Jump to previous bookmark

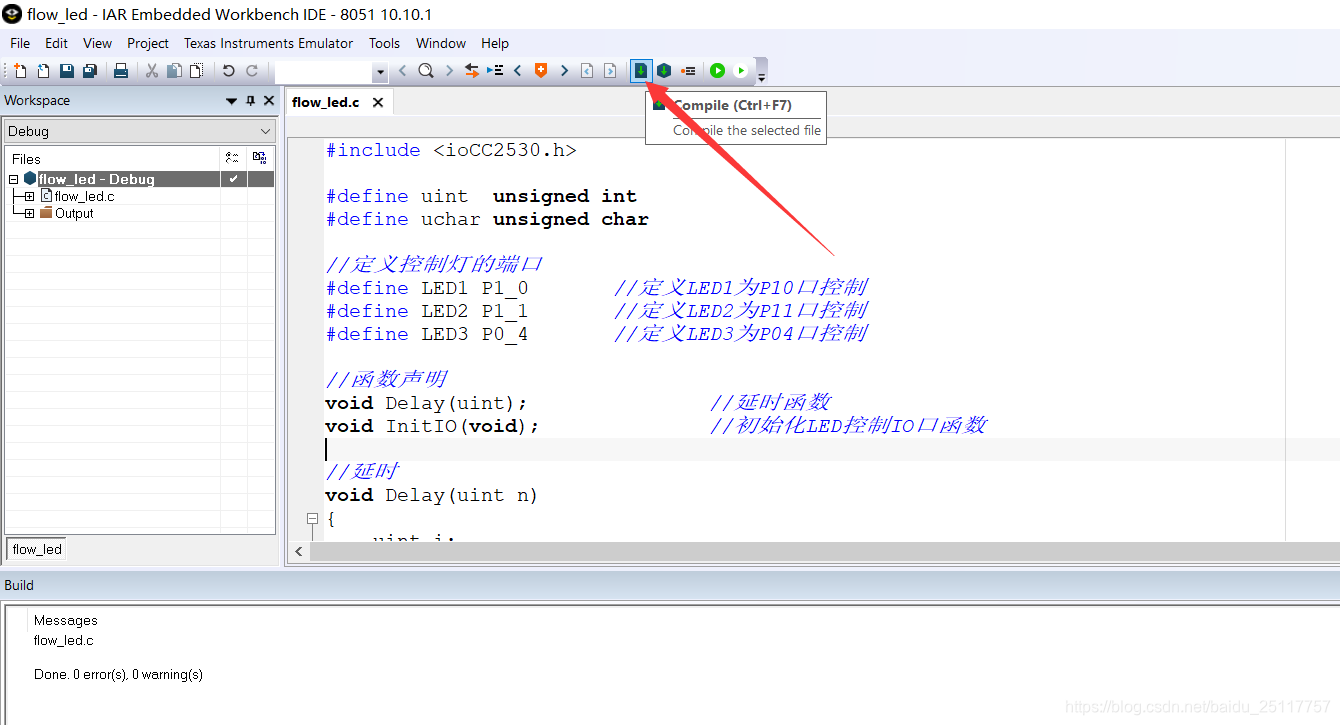click(518, 71)
